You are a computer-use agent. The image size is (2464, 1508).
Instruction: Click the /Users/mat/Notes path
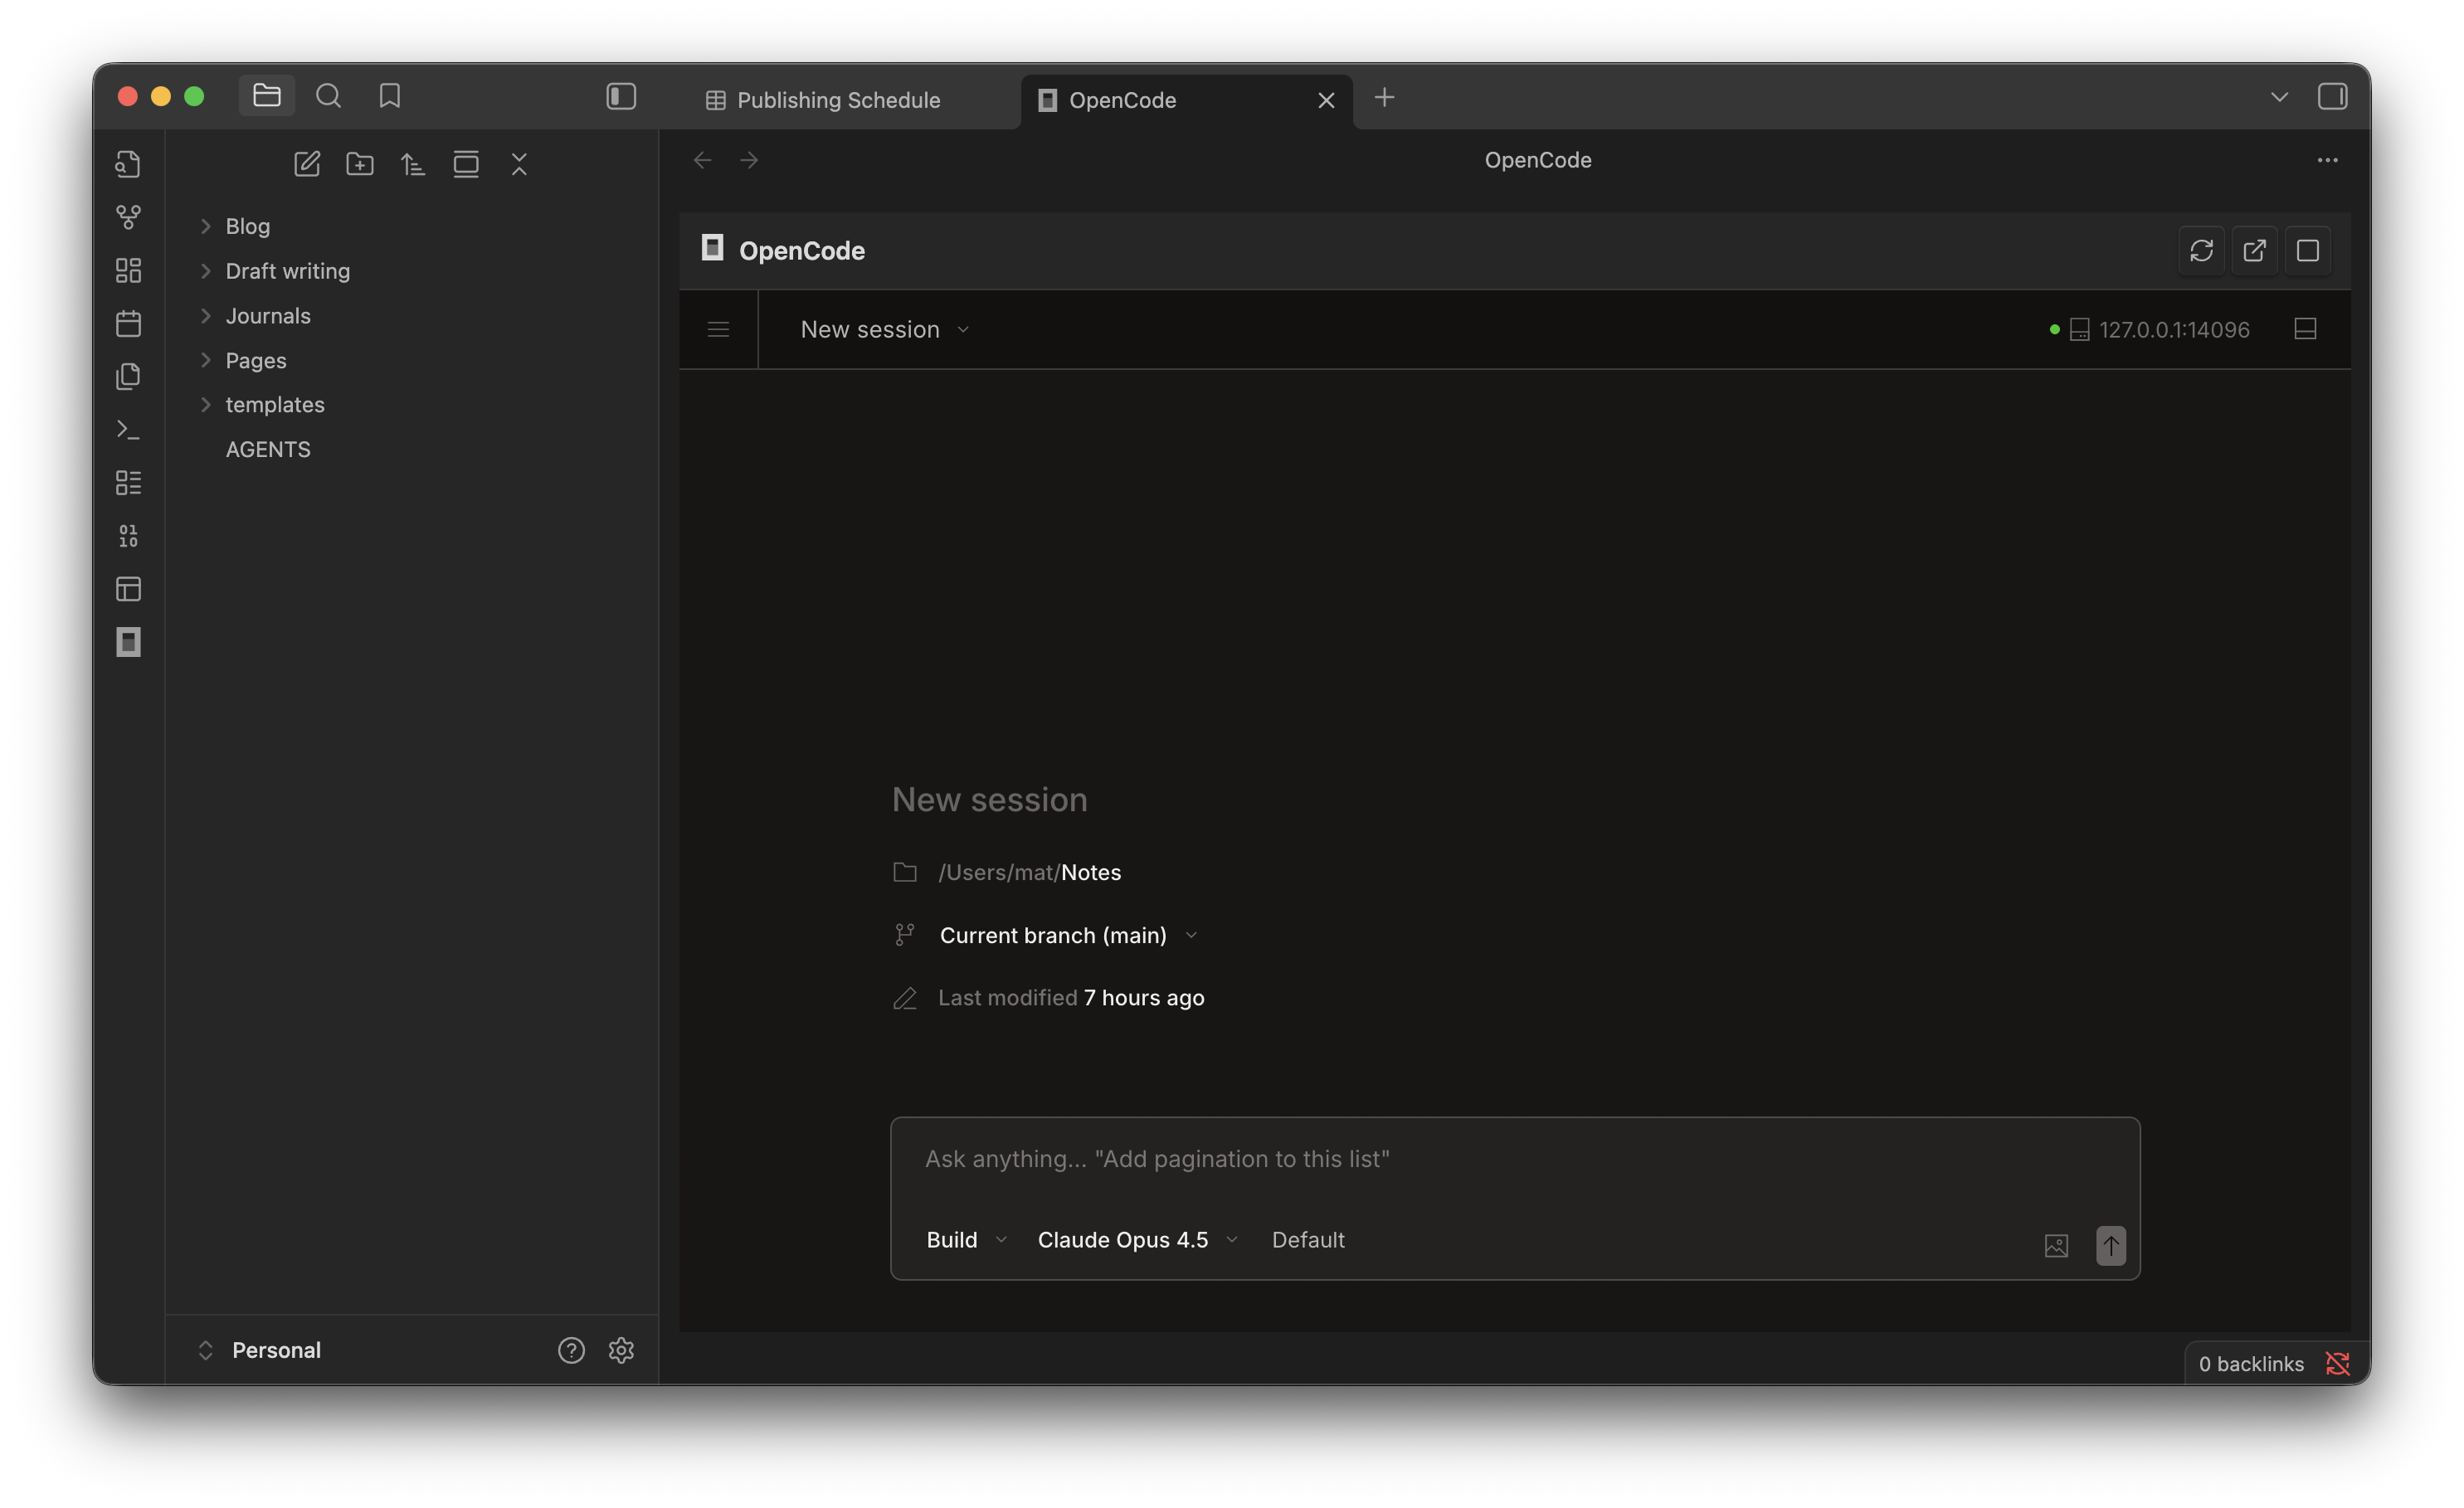pyautogui.click(x=1029, y=872)
